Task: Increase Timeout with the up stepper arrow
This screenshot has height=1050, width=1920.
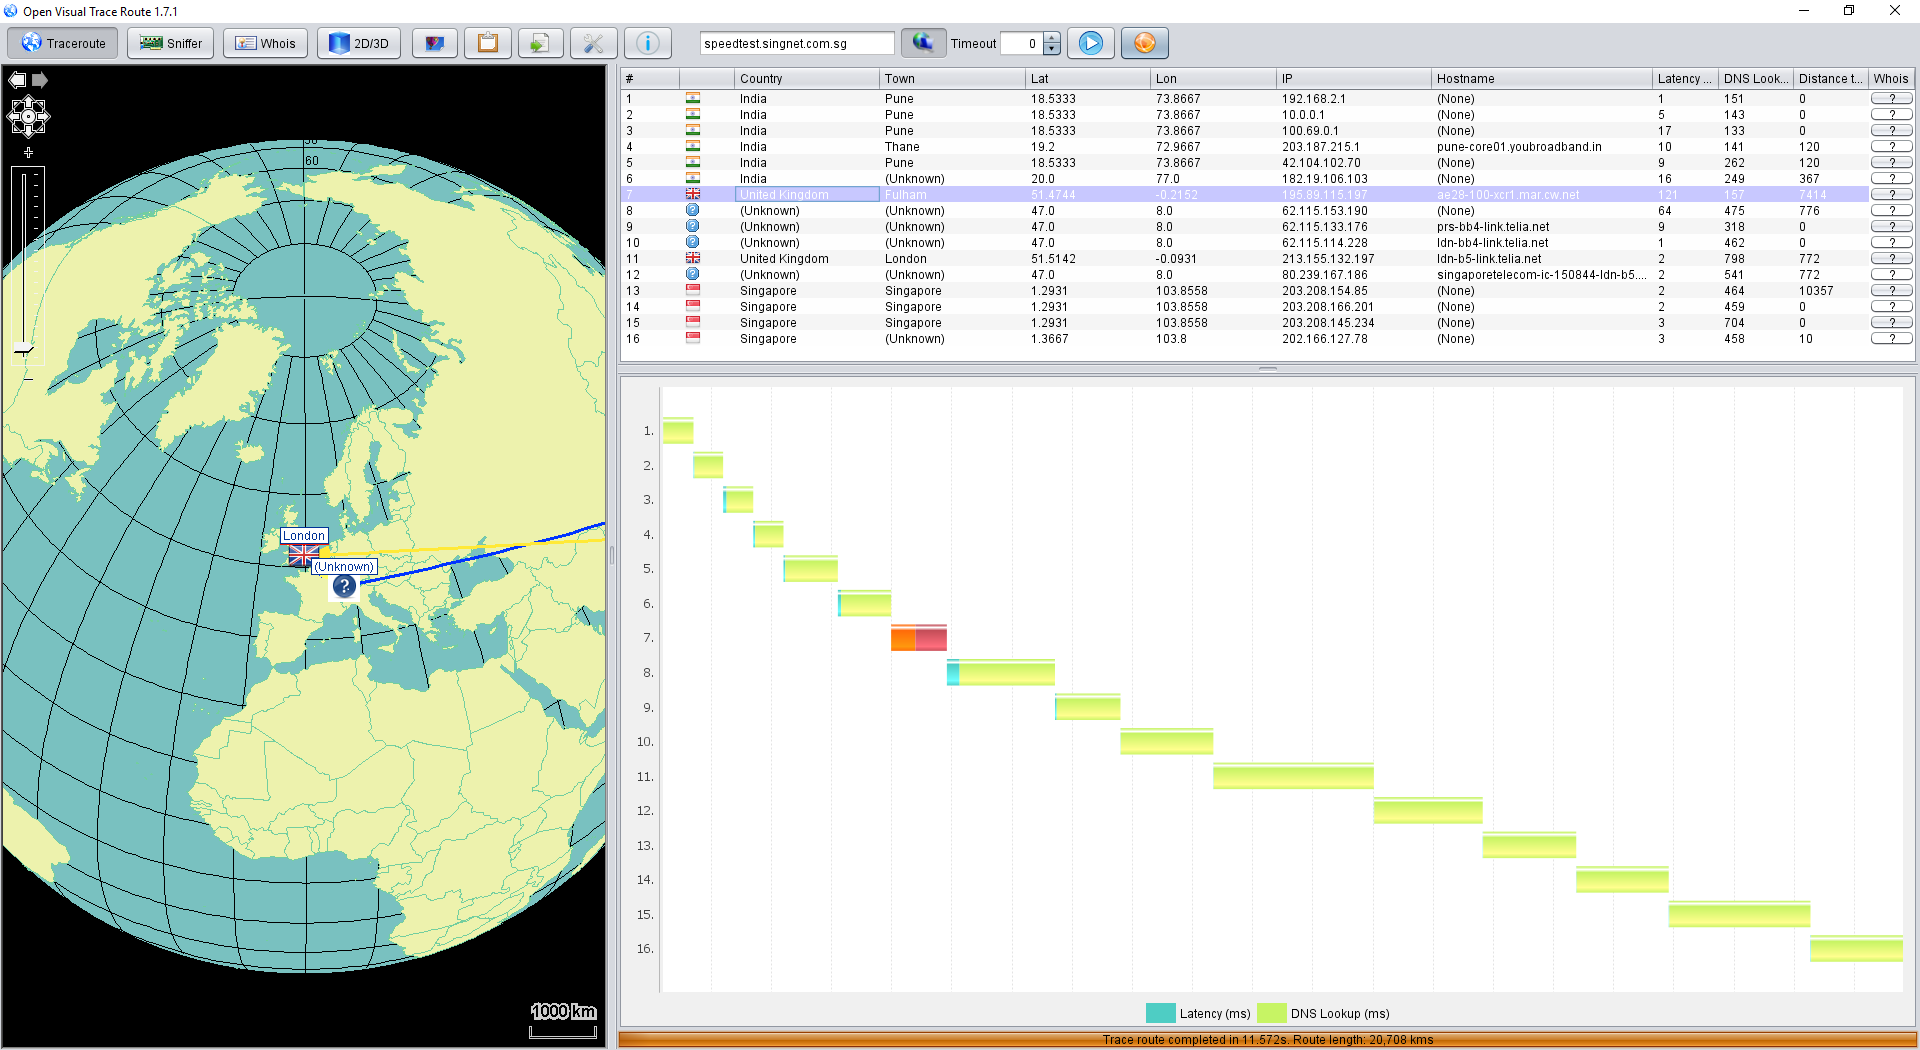Action: click(x=1052, y=38)
